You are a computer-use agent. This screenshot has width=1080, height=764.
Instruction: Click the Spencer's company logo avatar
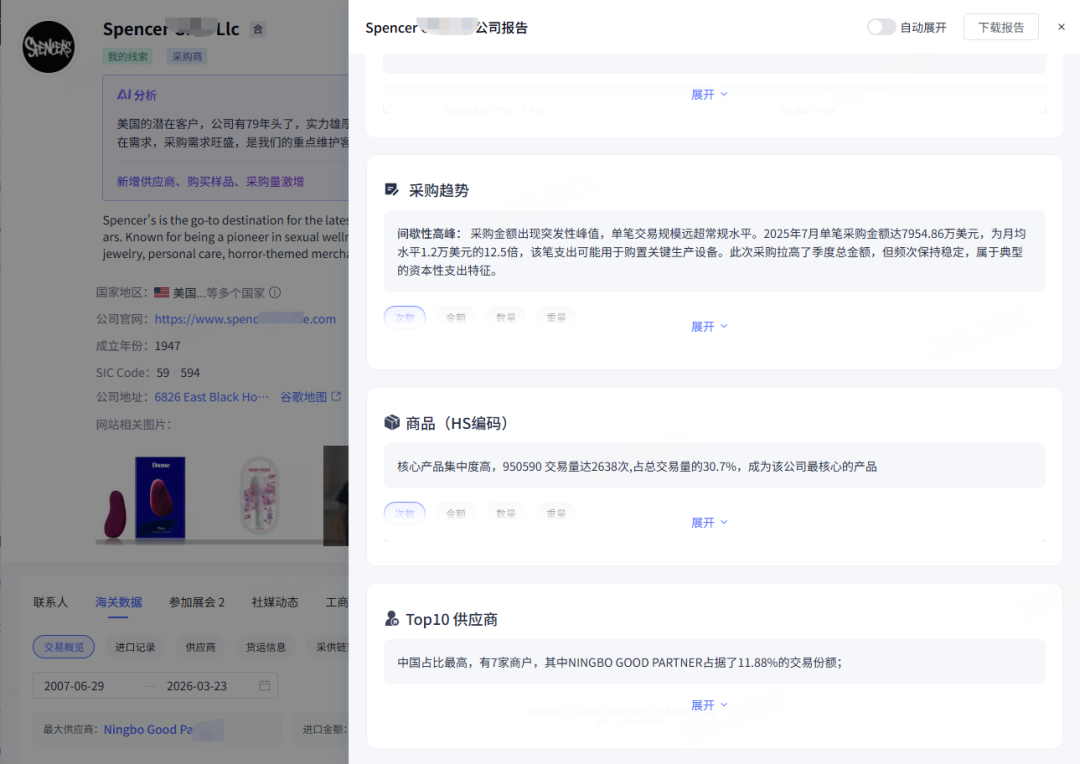click(48, 47)
